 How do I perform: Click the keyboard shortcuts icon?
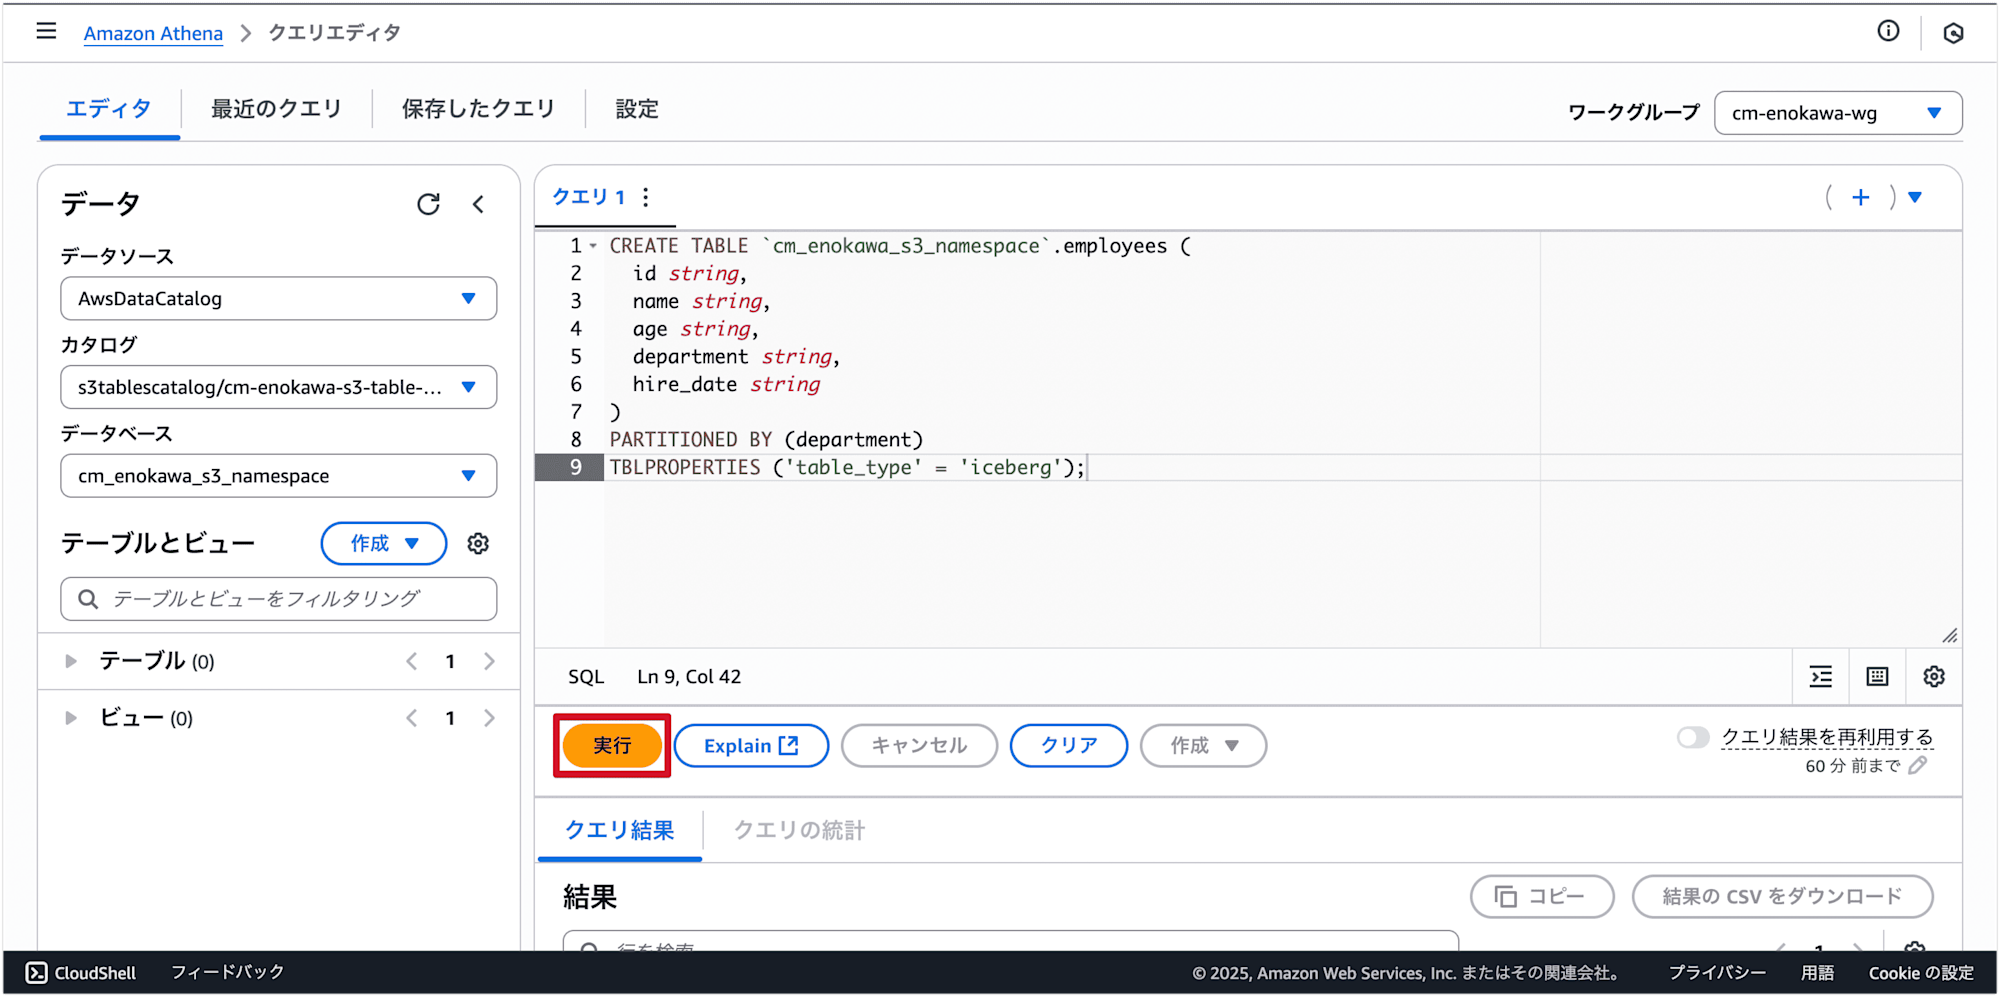1877,677
